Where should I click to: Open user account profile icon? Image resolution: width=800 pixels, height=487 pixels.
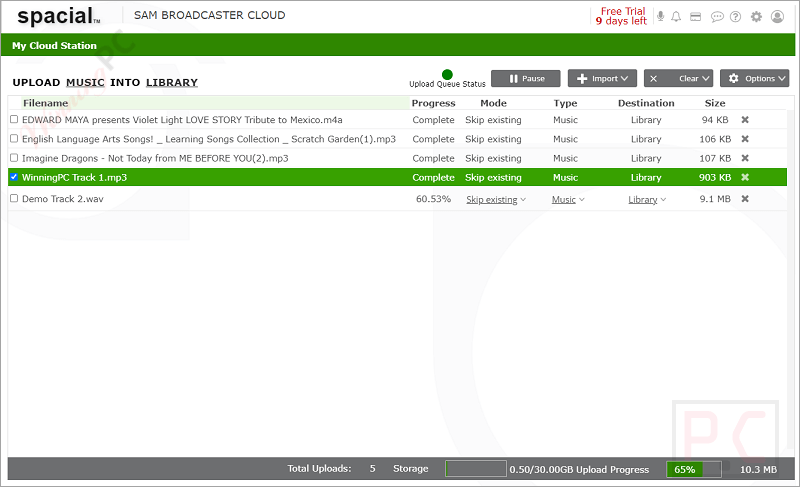tap(777, 17)
